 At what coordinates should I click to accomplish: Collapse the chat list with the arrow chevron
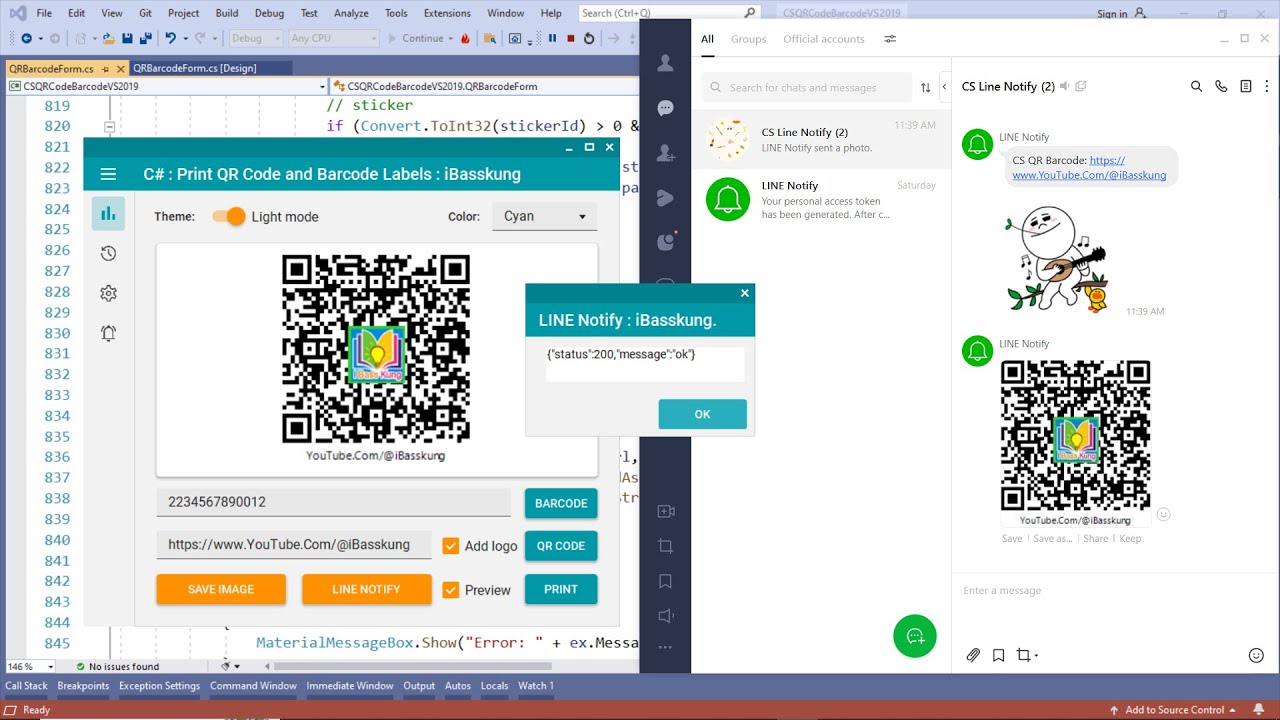coord(945,87)
